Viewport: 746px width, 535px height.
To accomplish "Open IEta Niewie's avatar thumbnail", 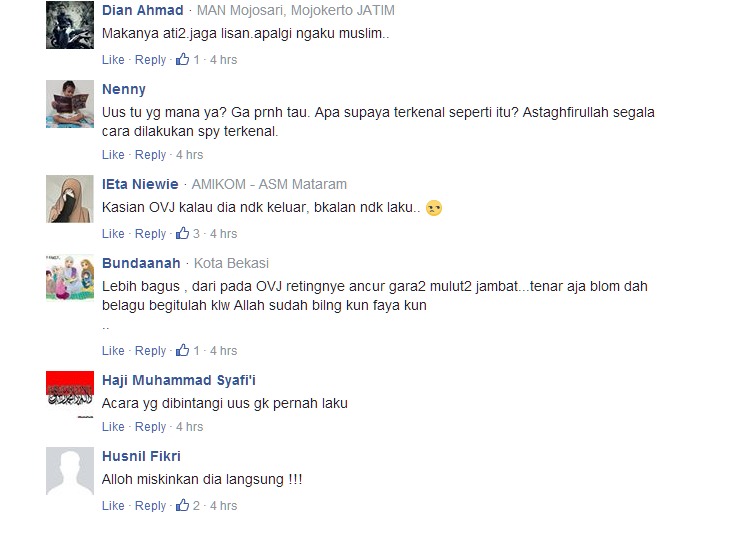I will point(70,199).
